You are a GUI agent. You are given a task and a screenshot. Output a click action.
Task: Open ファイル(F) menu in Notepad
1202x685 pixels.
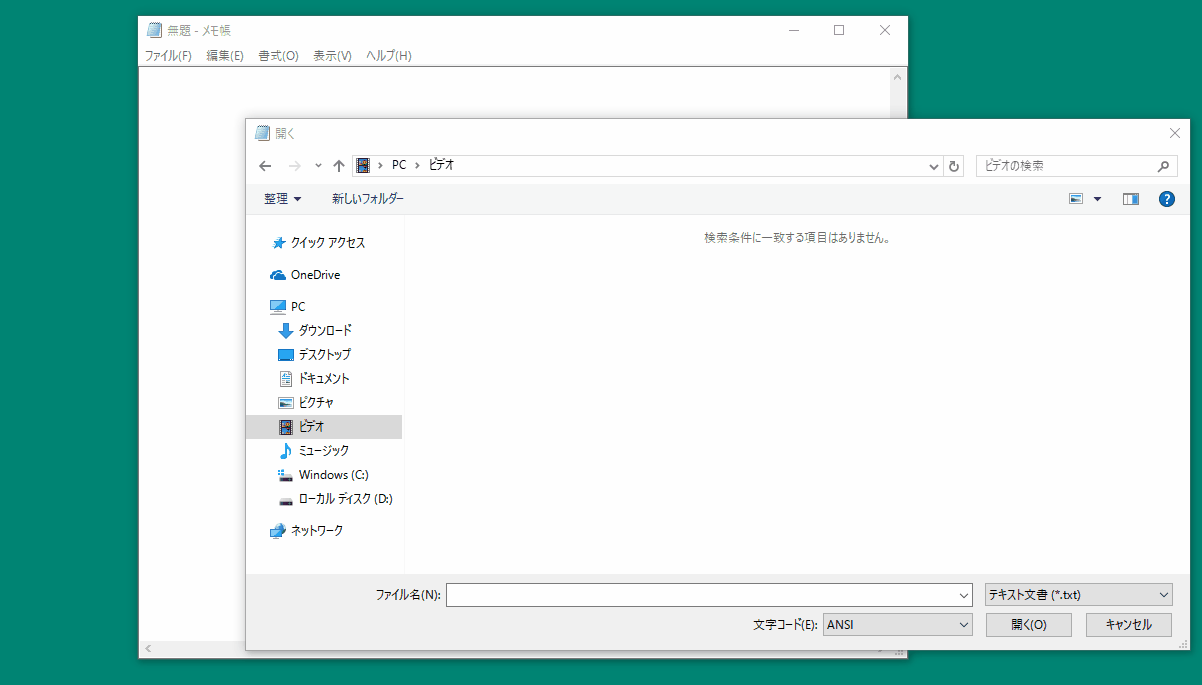pos(168,56)
